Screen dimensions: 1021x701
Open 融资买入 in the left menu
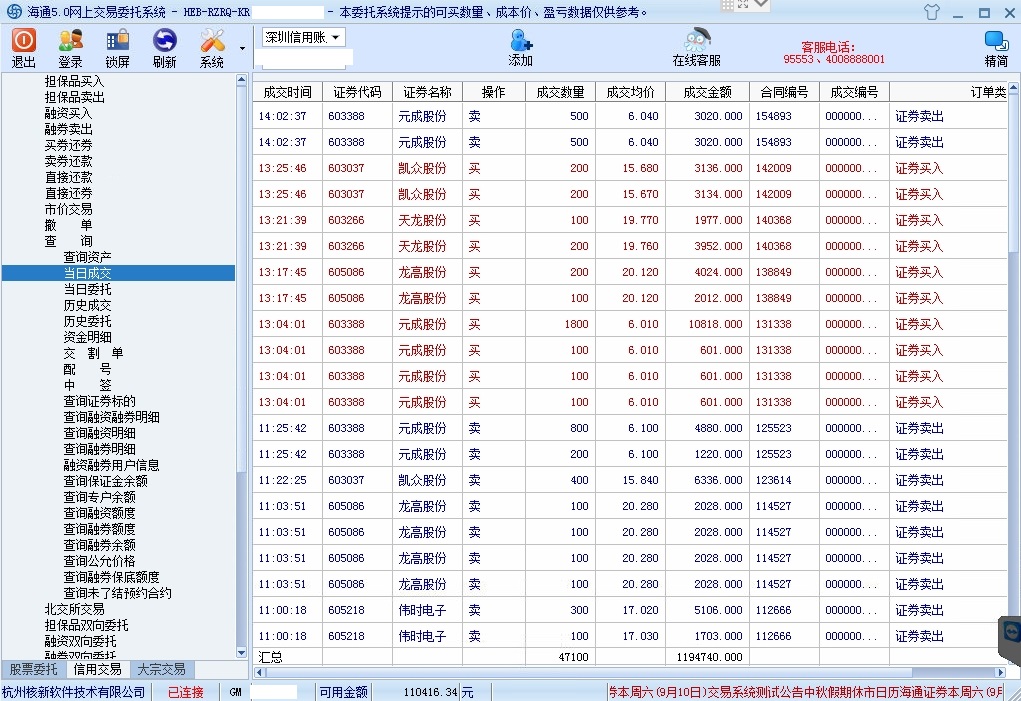pos(68,113)
